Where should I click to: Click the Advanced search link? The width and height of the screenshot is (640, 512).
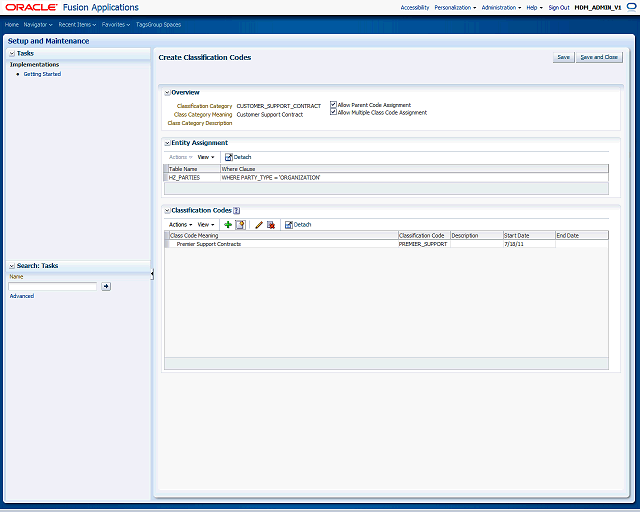(x=22, y=296)
